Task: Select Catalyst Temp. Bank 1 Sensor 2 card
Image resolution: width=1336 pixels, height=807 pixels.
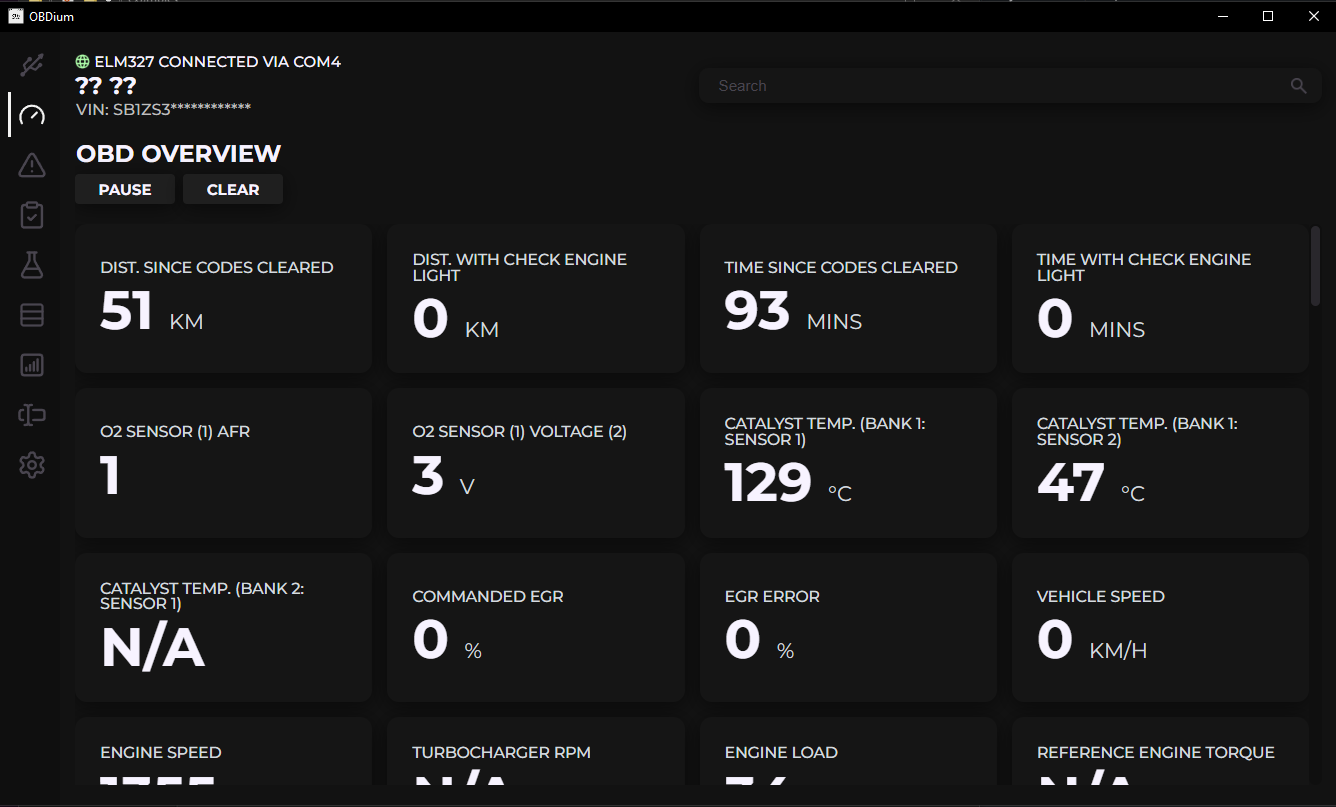Action: pos(1160,463)
